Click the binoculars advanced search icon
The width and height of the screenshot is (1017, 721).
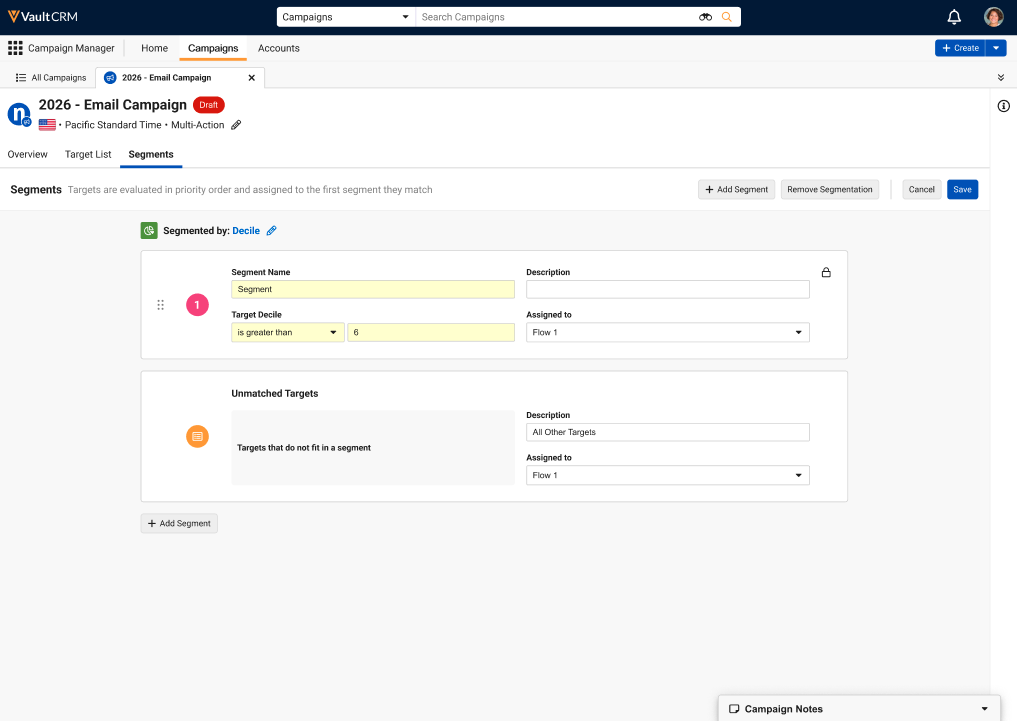click(x=705, y=17)
